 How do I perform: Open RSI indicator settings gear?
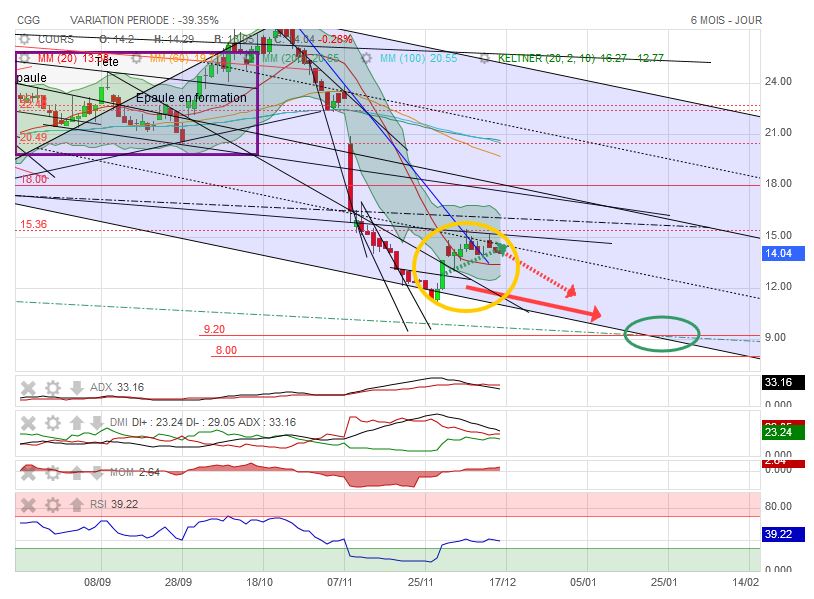tap(52, 505)
